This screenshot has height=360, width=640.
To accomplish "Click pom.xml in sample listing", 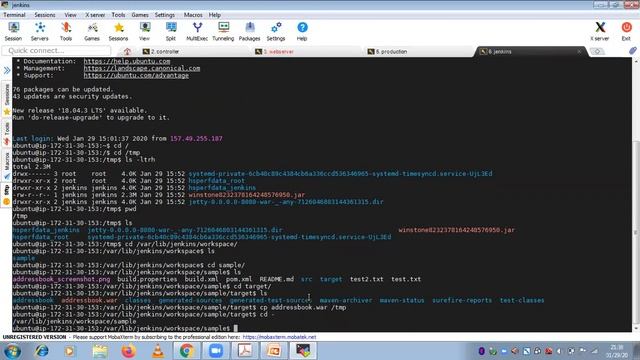I will click(239, 279).
